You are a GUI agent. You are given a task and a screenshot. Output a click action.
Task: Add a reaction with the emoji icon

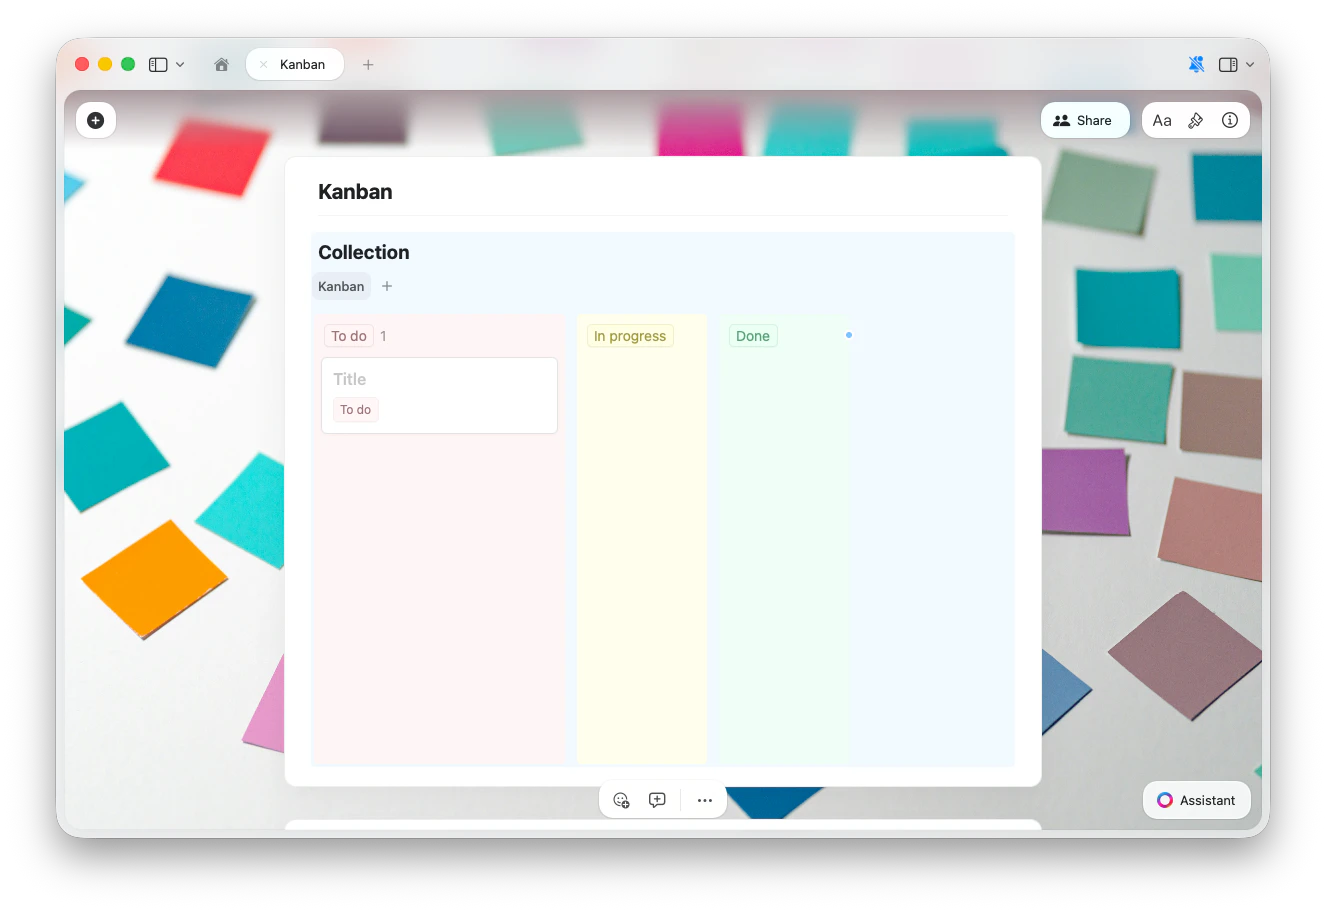click(621, 800)
